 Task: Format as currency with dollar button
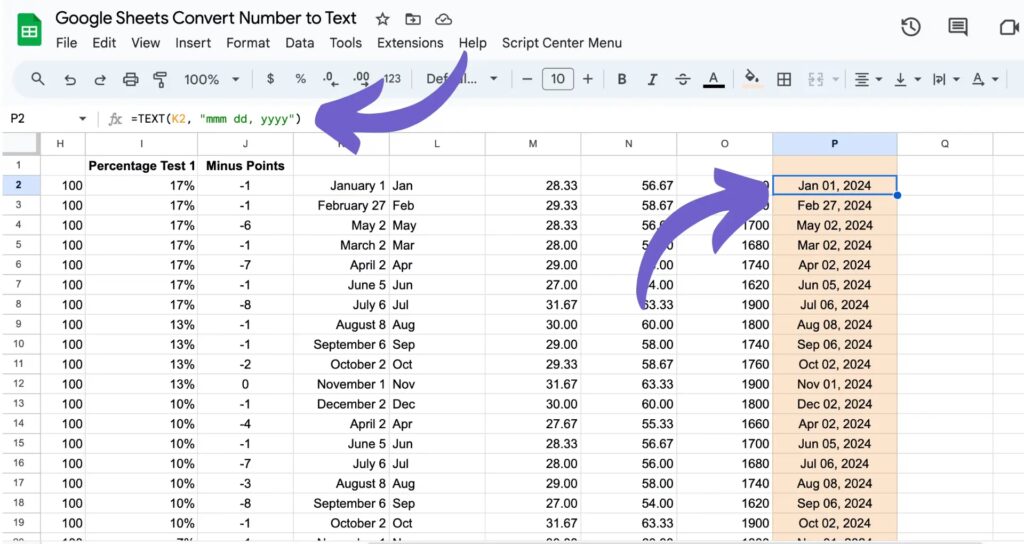click(x=270, y=79)
